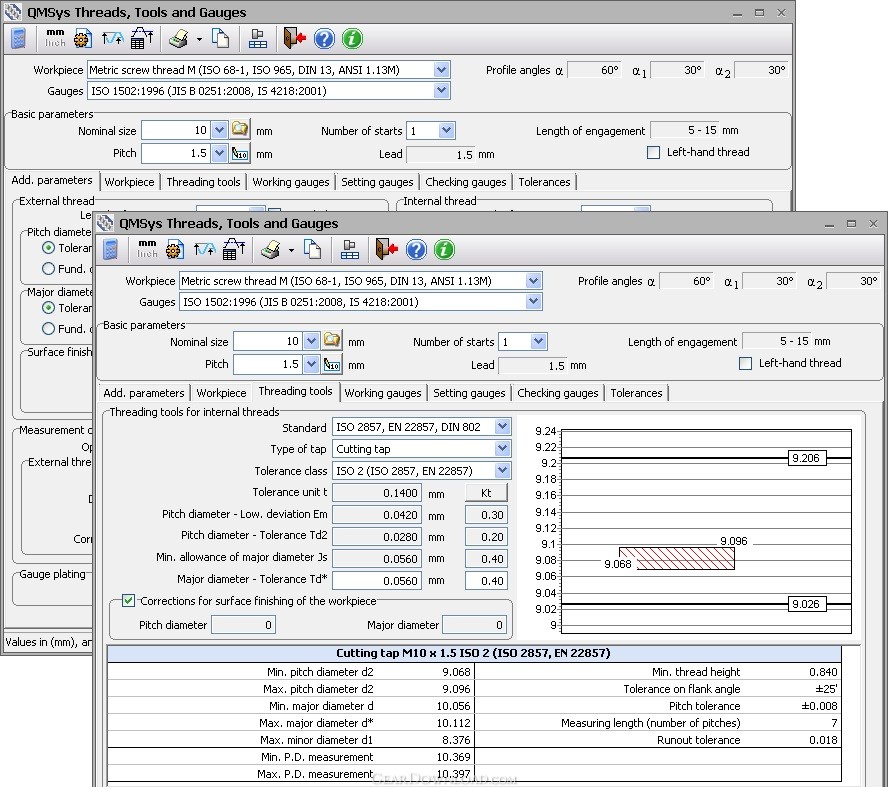Image resolution: width=889 pixels, height=787 pixels.
Task: Expand the Gauges dropdown in the front window
Action: [533, 302]
